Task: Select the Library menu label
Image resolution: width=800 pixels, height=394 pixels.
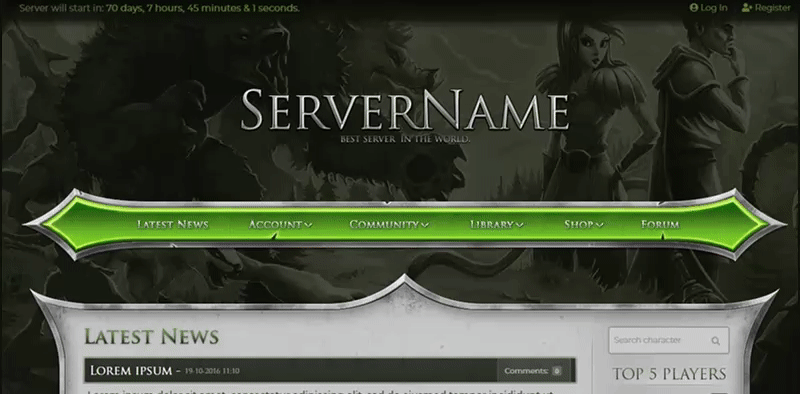Action: pyautogui.click(x=492, y=225)
